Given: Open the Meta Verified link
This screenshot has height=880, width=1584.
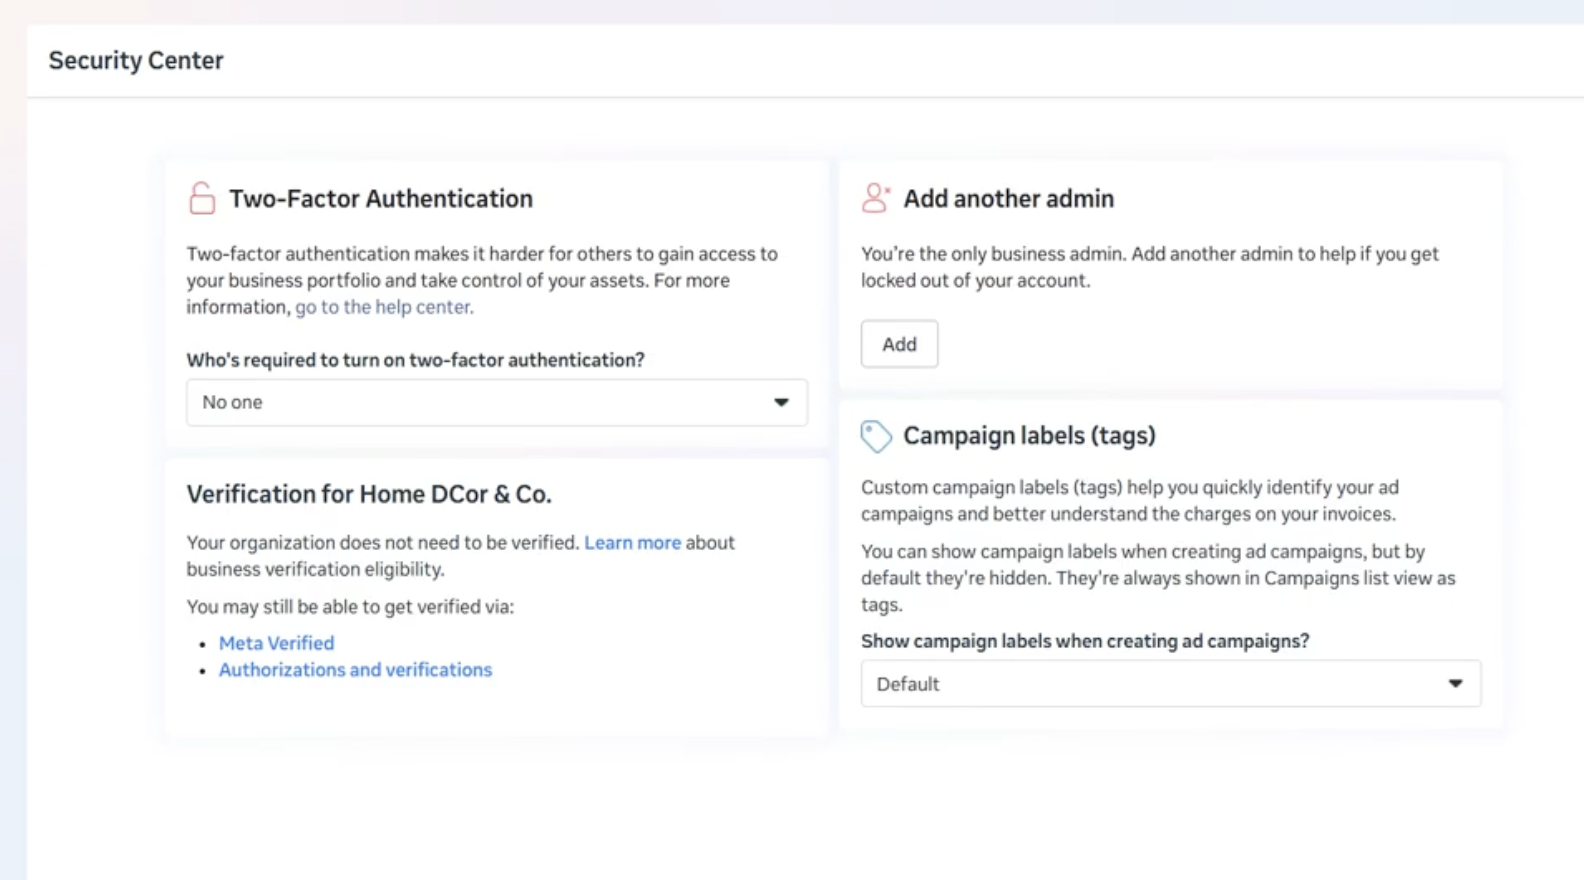Looking at the screenshot, I should (276, 643).
